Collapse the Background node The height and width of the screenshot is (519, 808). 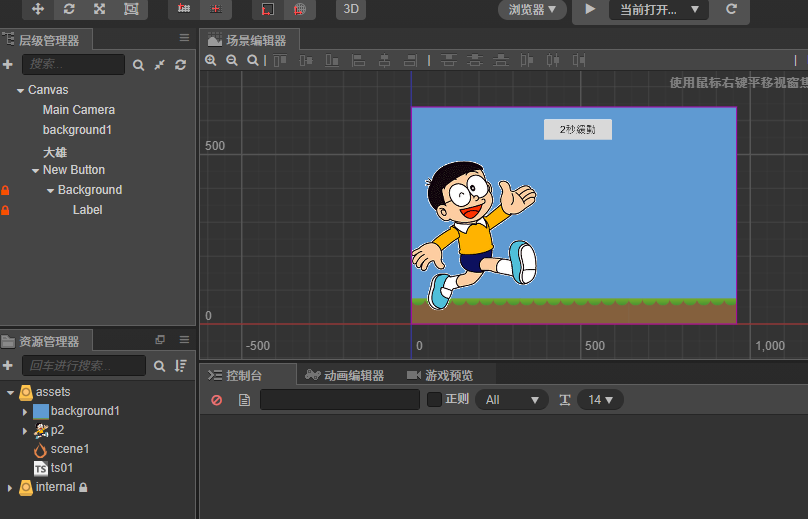click(50, 190)
